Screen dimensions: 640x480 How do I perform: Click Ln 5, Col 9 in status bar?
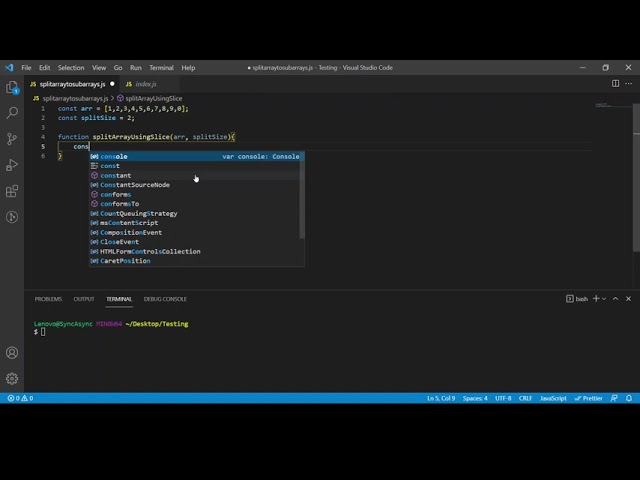[x=441, y=398]
